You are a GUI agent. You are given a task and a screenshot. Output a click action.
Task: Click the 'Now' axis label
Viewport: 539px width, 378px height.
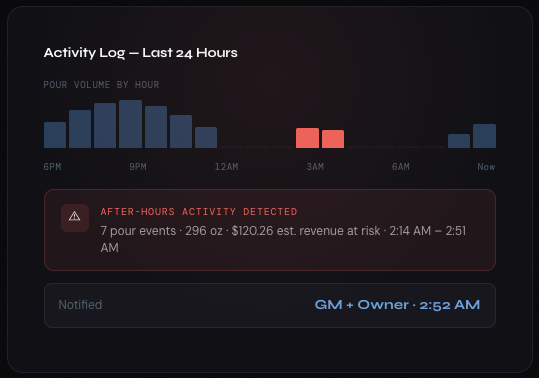[x=486, y=167]
